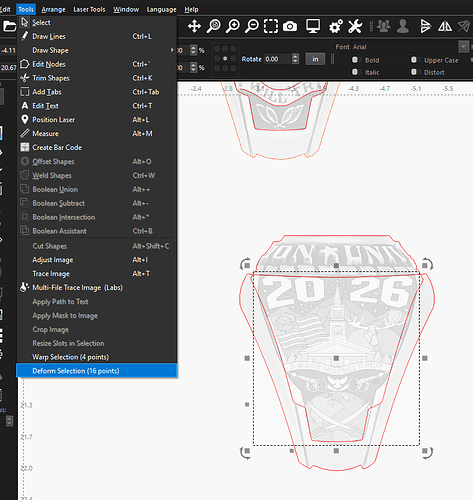
Task: Click the Rotate angle input field
Action: coord(278,59)
